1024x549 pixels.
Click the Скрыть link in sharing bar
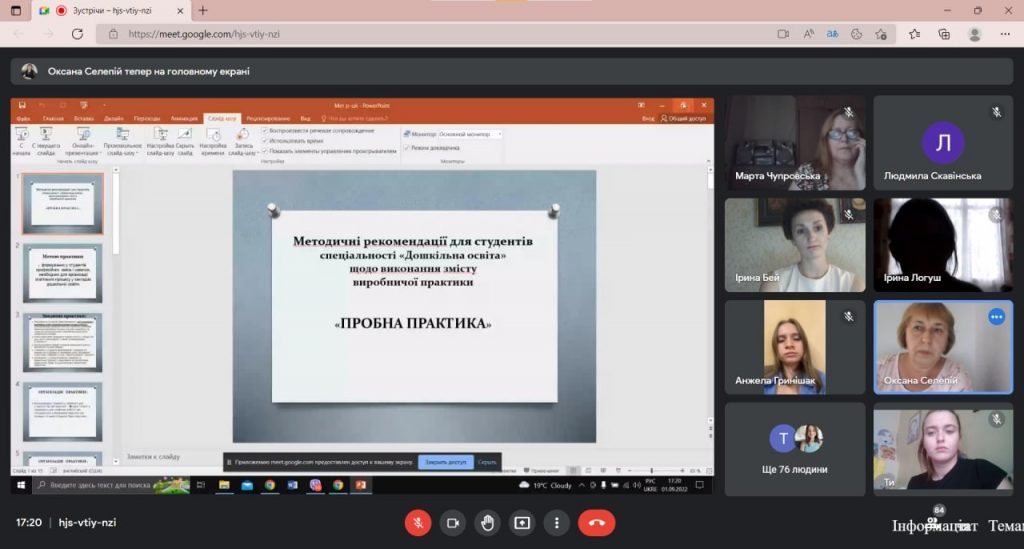click(487, 462)
